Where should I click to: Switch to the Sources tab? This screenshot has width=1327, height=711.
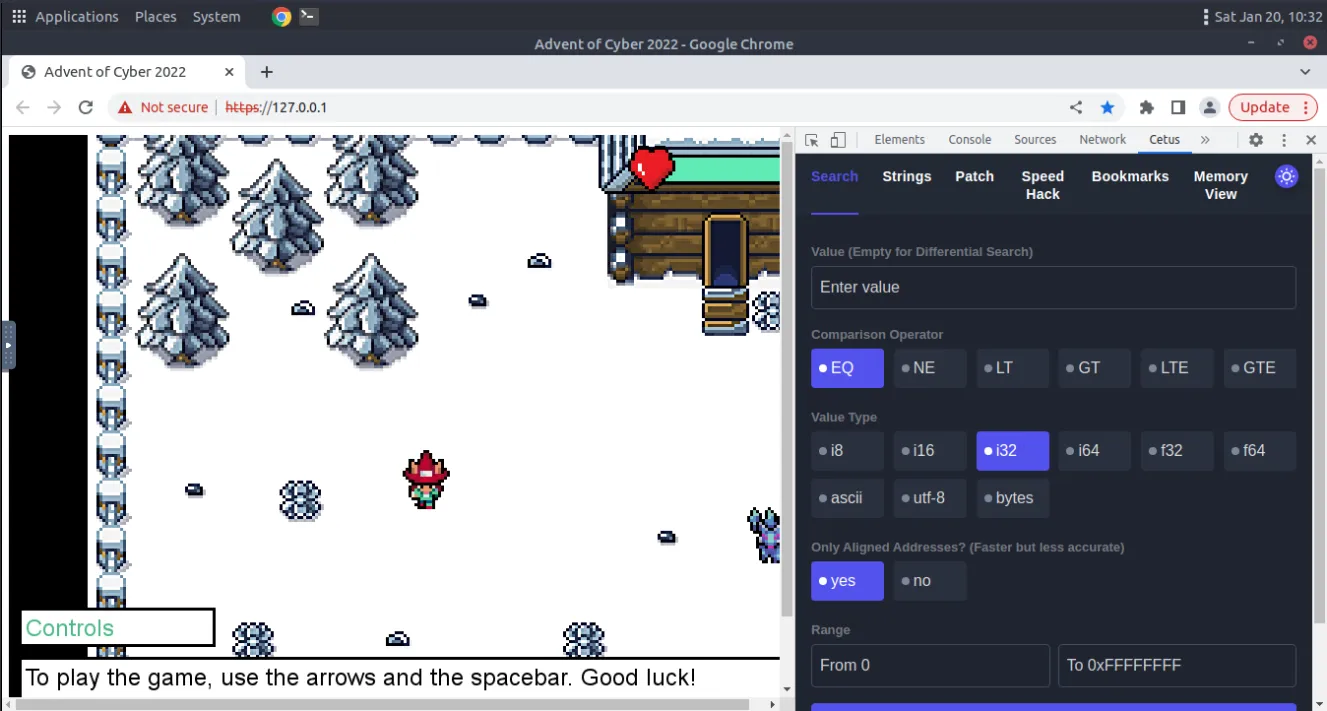click(1035, 140)
